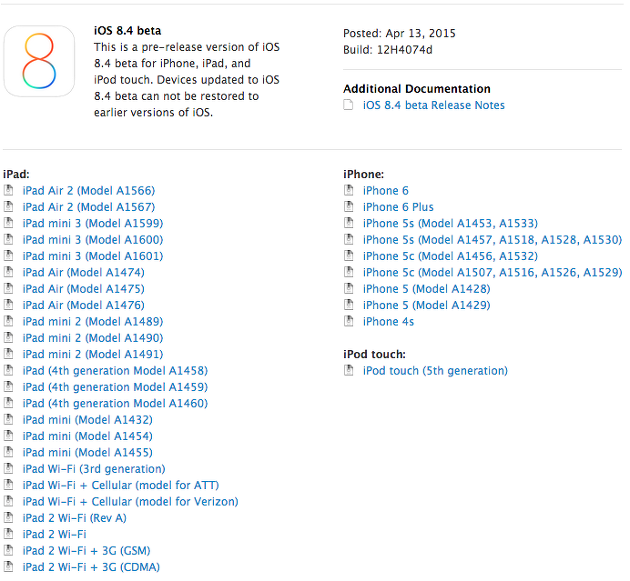Click the 'Additional Documentation' heading

[417, 88]
